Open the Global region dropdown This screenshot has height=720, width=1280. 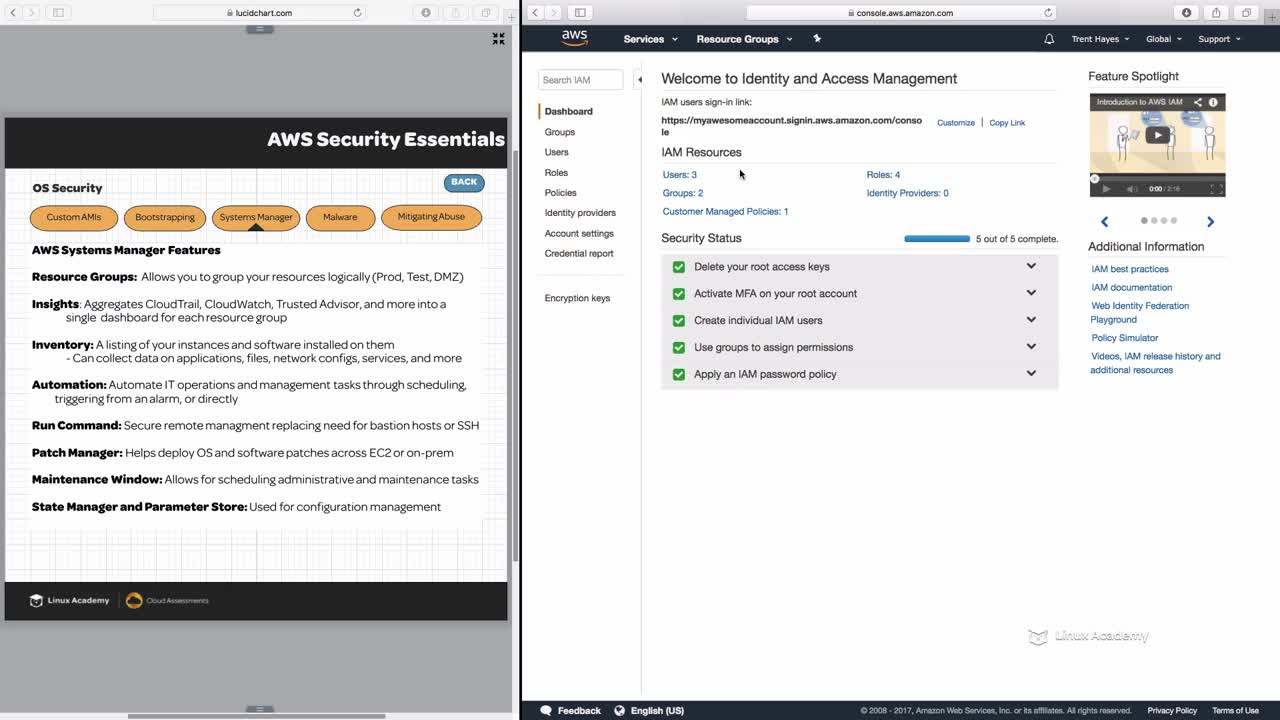[1163, 39]
